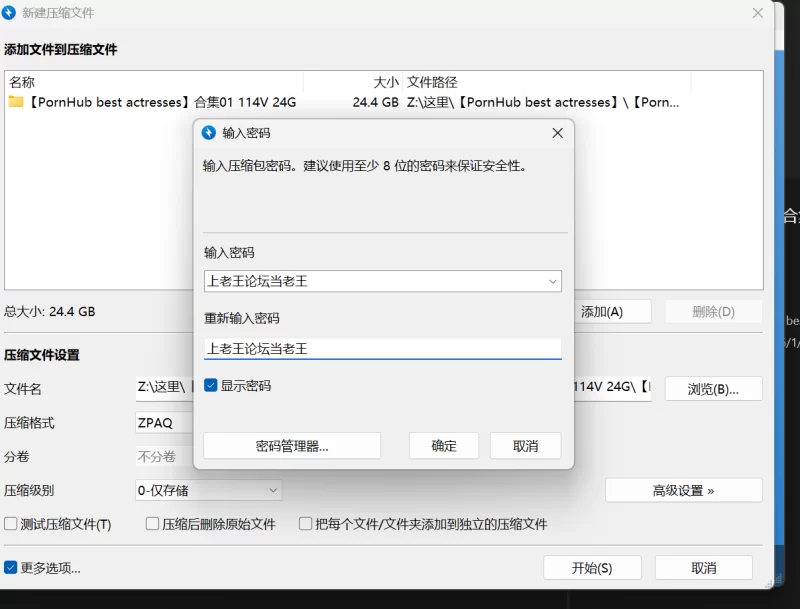Screen dimensions: 800x609
Task: Close the 输入密码 dialog with X
Action: click(558, 133)
